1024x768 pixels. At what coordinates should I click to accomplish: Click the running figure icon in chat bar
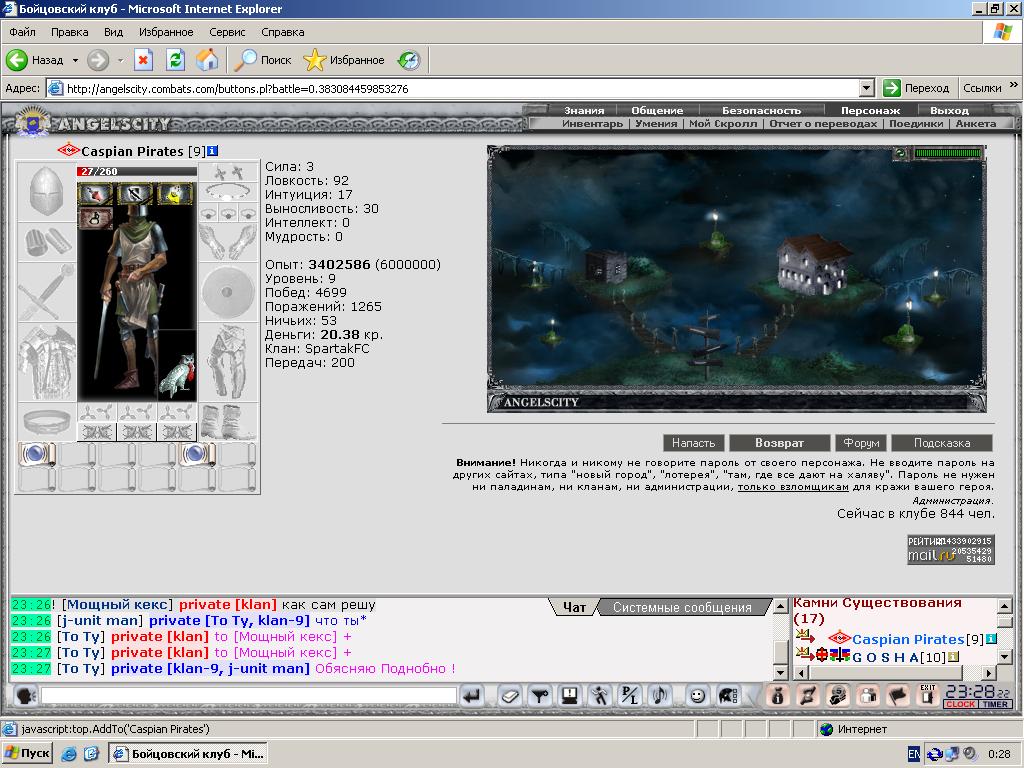click(600, 696)
